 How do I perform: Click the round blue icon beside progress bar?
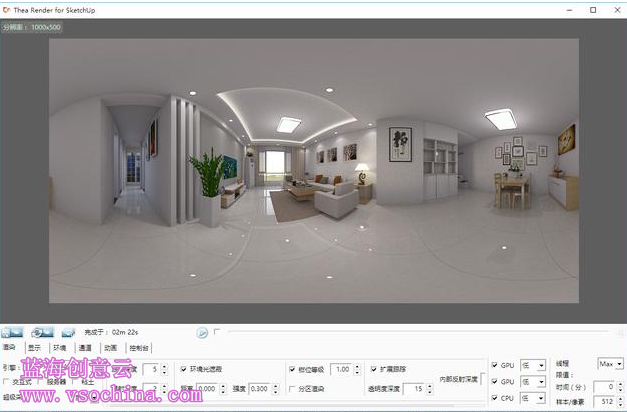[x=202, y=331]
